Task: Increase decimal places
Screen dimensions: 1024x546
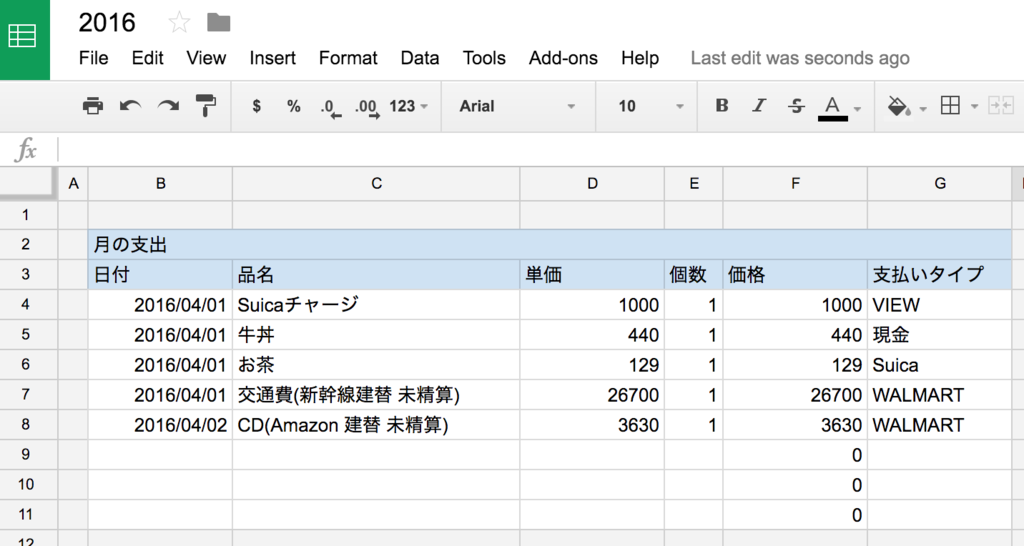Action: (x=367, y=108)
